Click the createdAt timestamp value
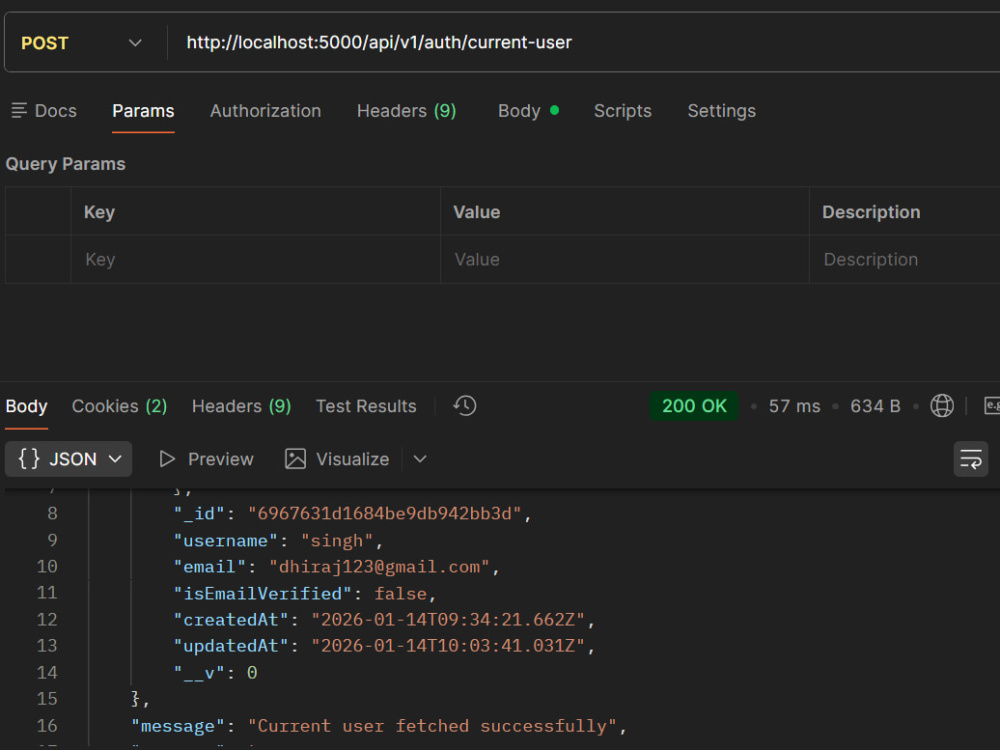The height and width of the screenshot is (750, 1000). 448,620
